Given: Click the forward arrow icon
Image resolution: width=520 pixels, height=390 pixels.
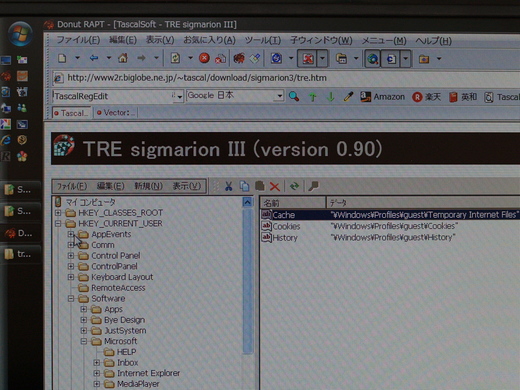Looking at the screenshot, I should pos(141,58).
